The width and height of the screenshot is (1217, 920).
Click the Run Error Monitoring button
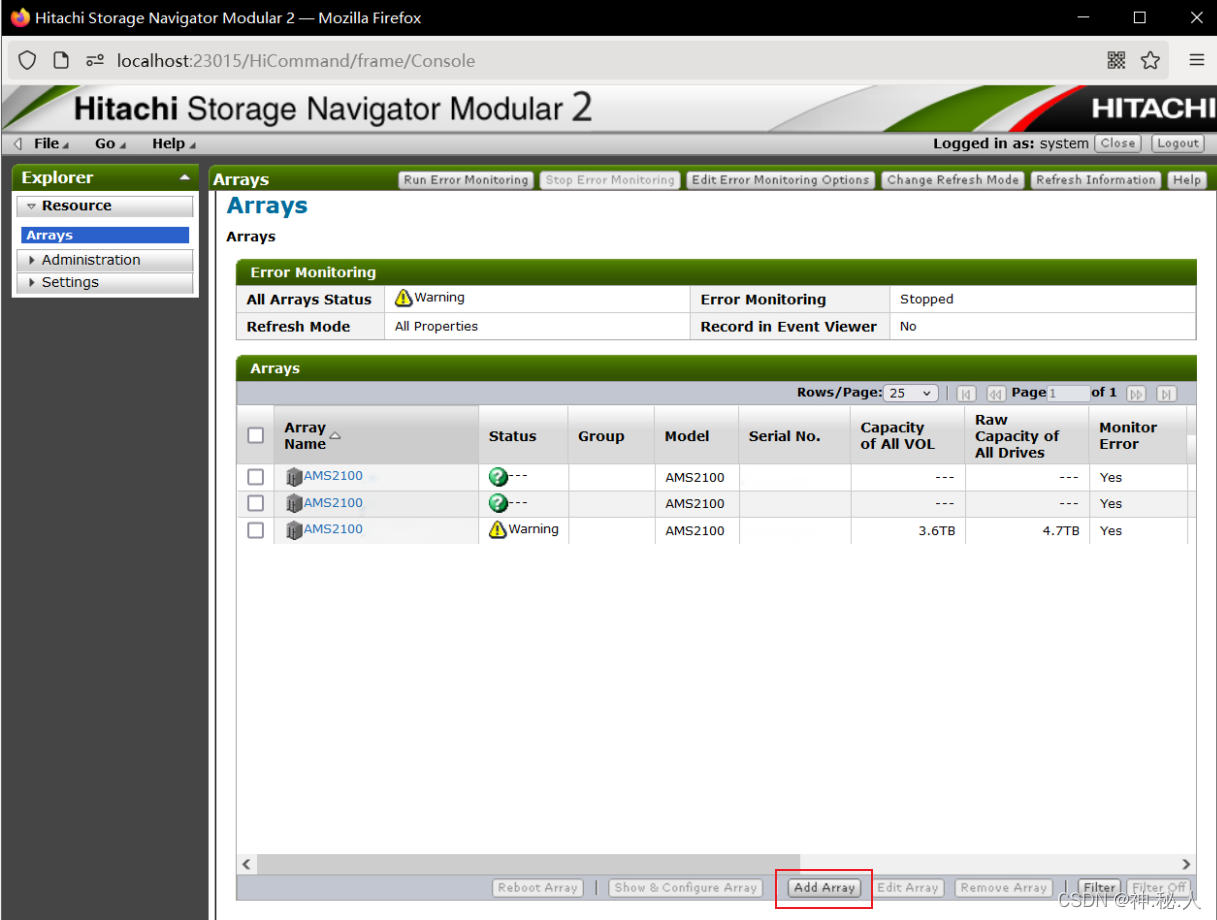click(466, 180)
